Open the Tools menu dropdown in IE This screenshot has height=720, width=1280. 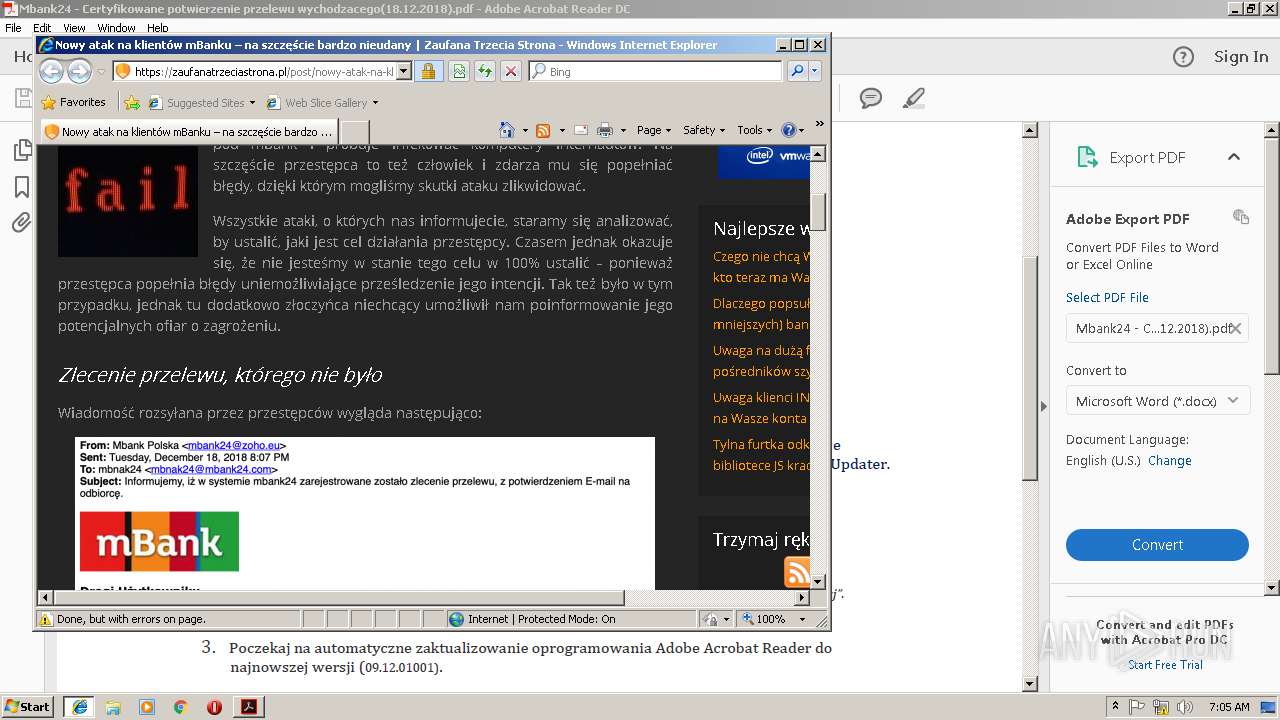coord(755,130)
